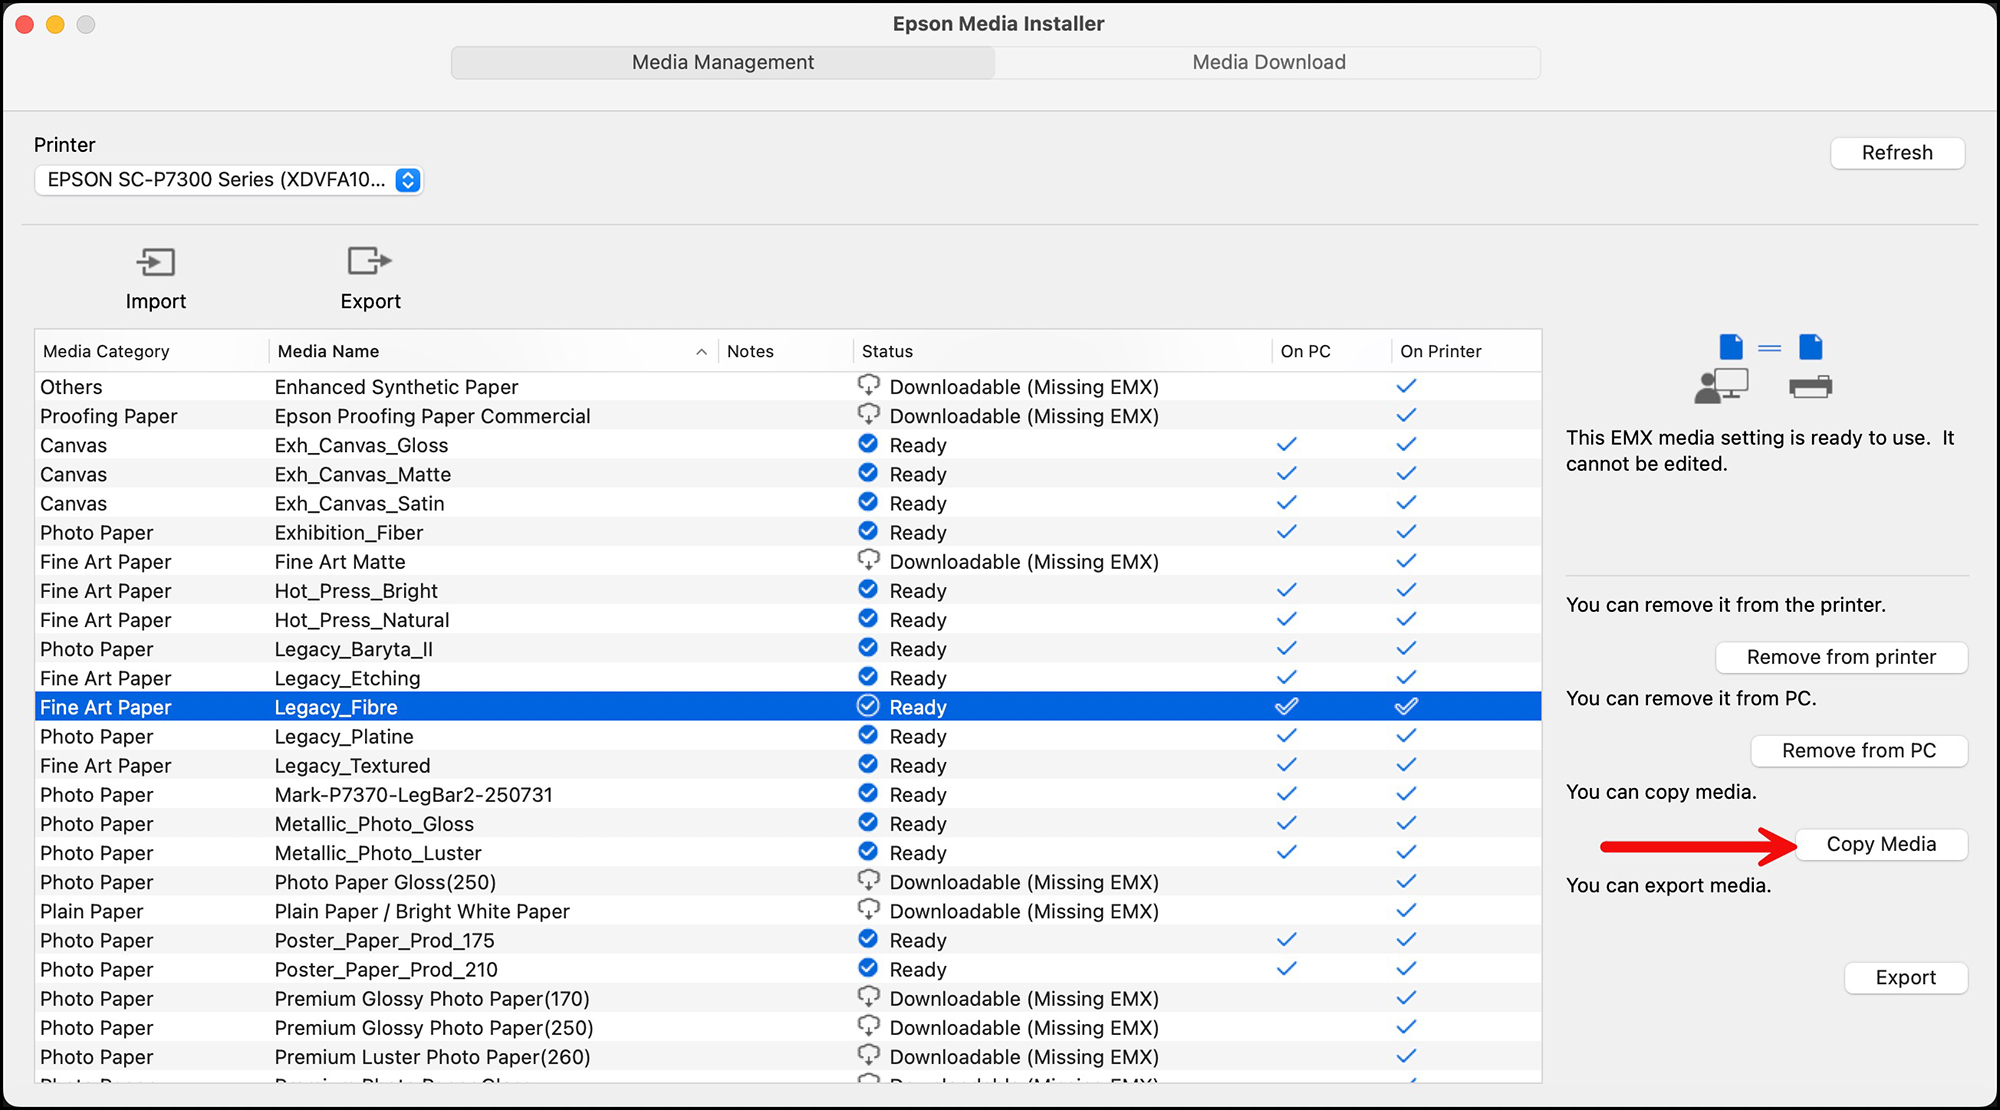
Task: Click the Notes column header
Action: (x=785, y=351)
